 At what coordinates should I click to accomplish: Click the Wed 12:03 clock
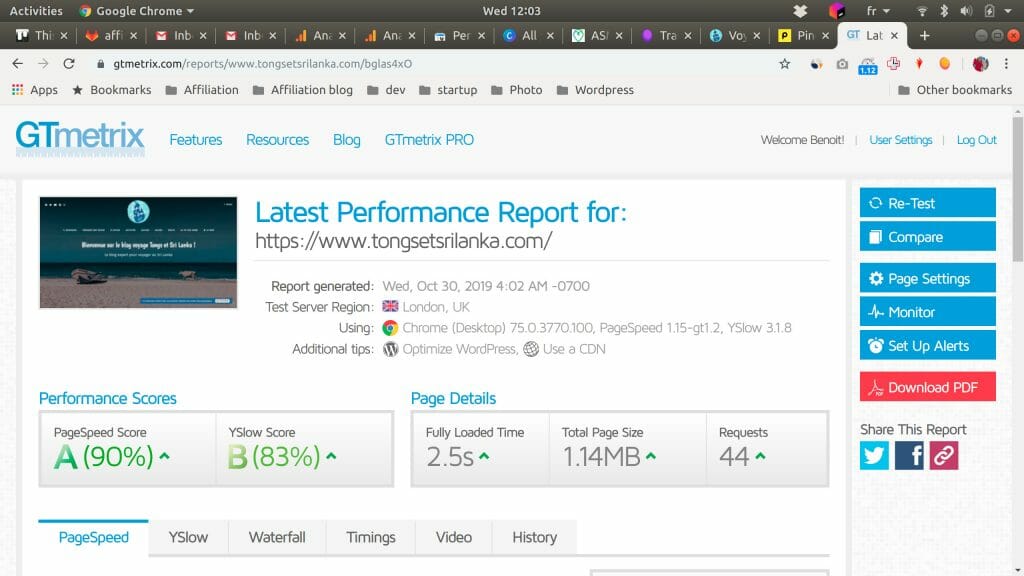point(511,11)
